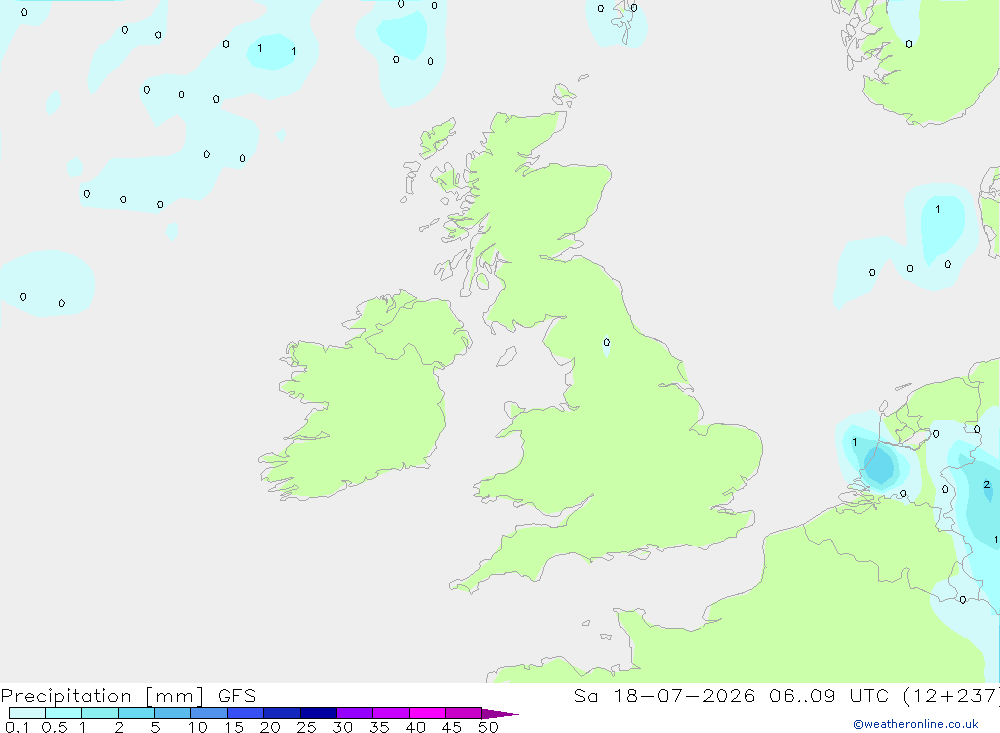Image resolution: width=1000 pixels, height=733 pixels.
Task: Click the '(12+237)' forecast run text
Action: click(951, 696)
